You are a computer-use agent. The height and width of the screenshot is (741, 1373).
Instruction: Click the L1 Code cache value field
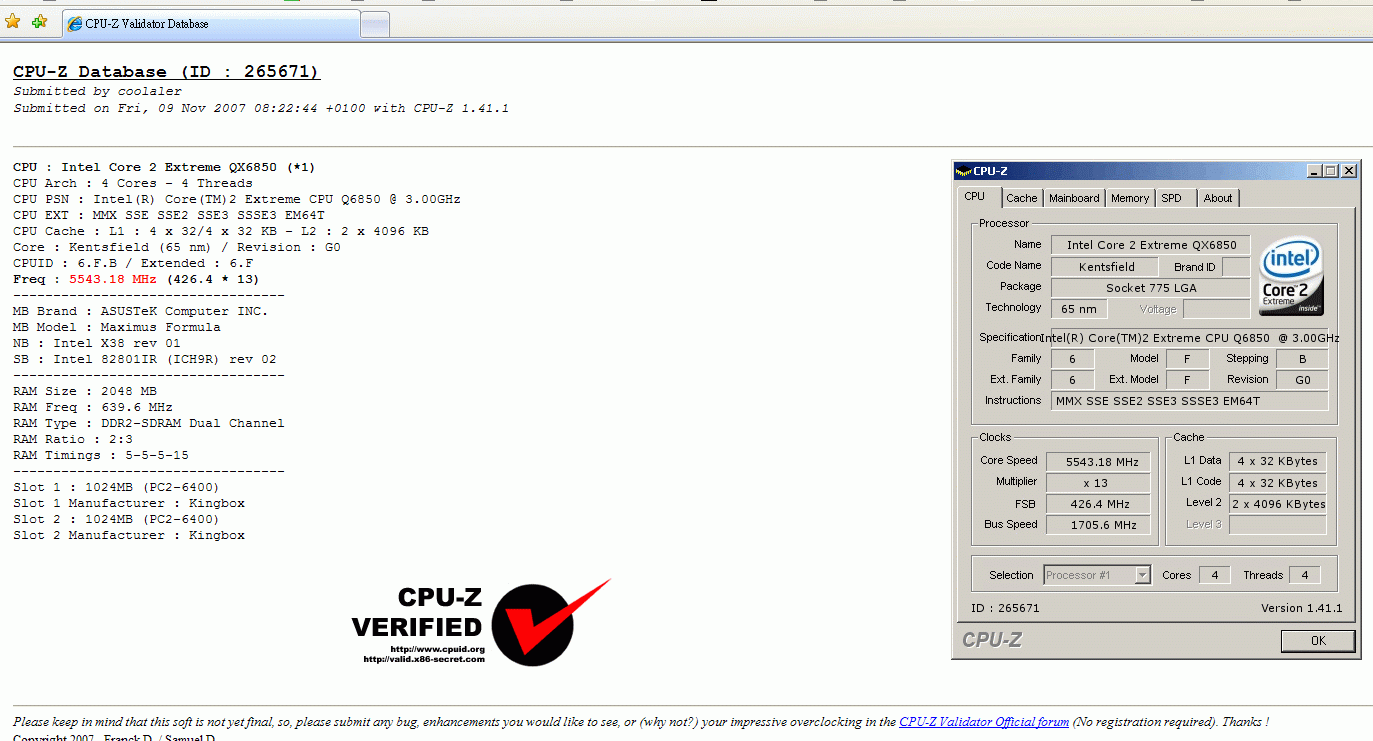[1278, 483]
